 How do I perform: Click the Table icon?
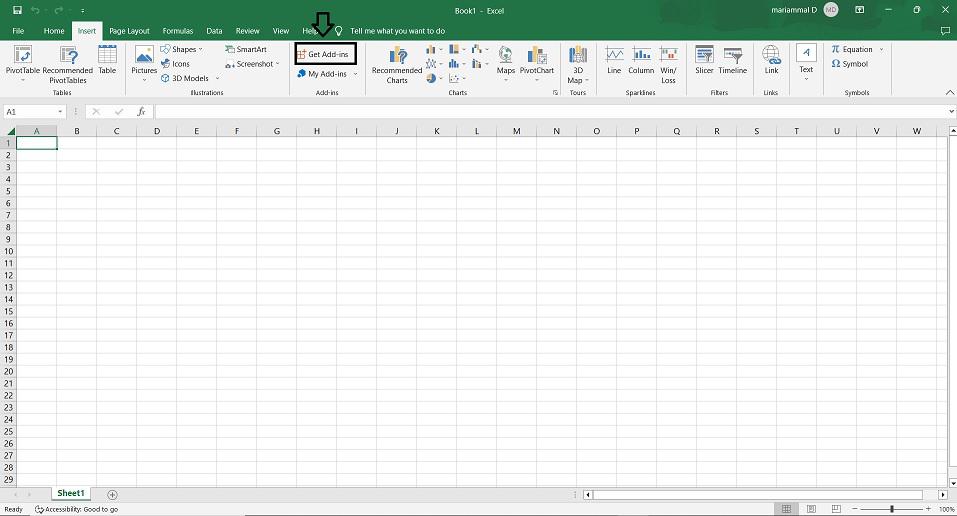pyautogui.click(x=107, y=61)
